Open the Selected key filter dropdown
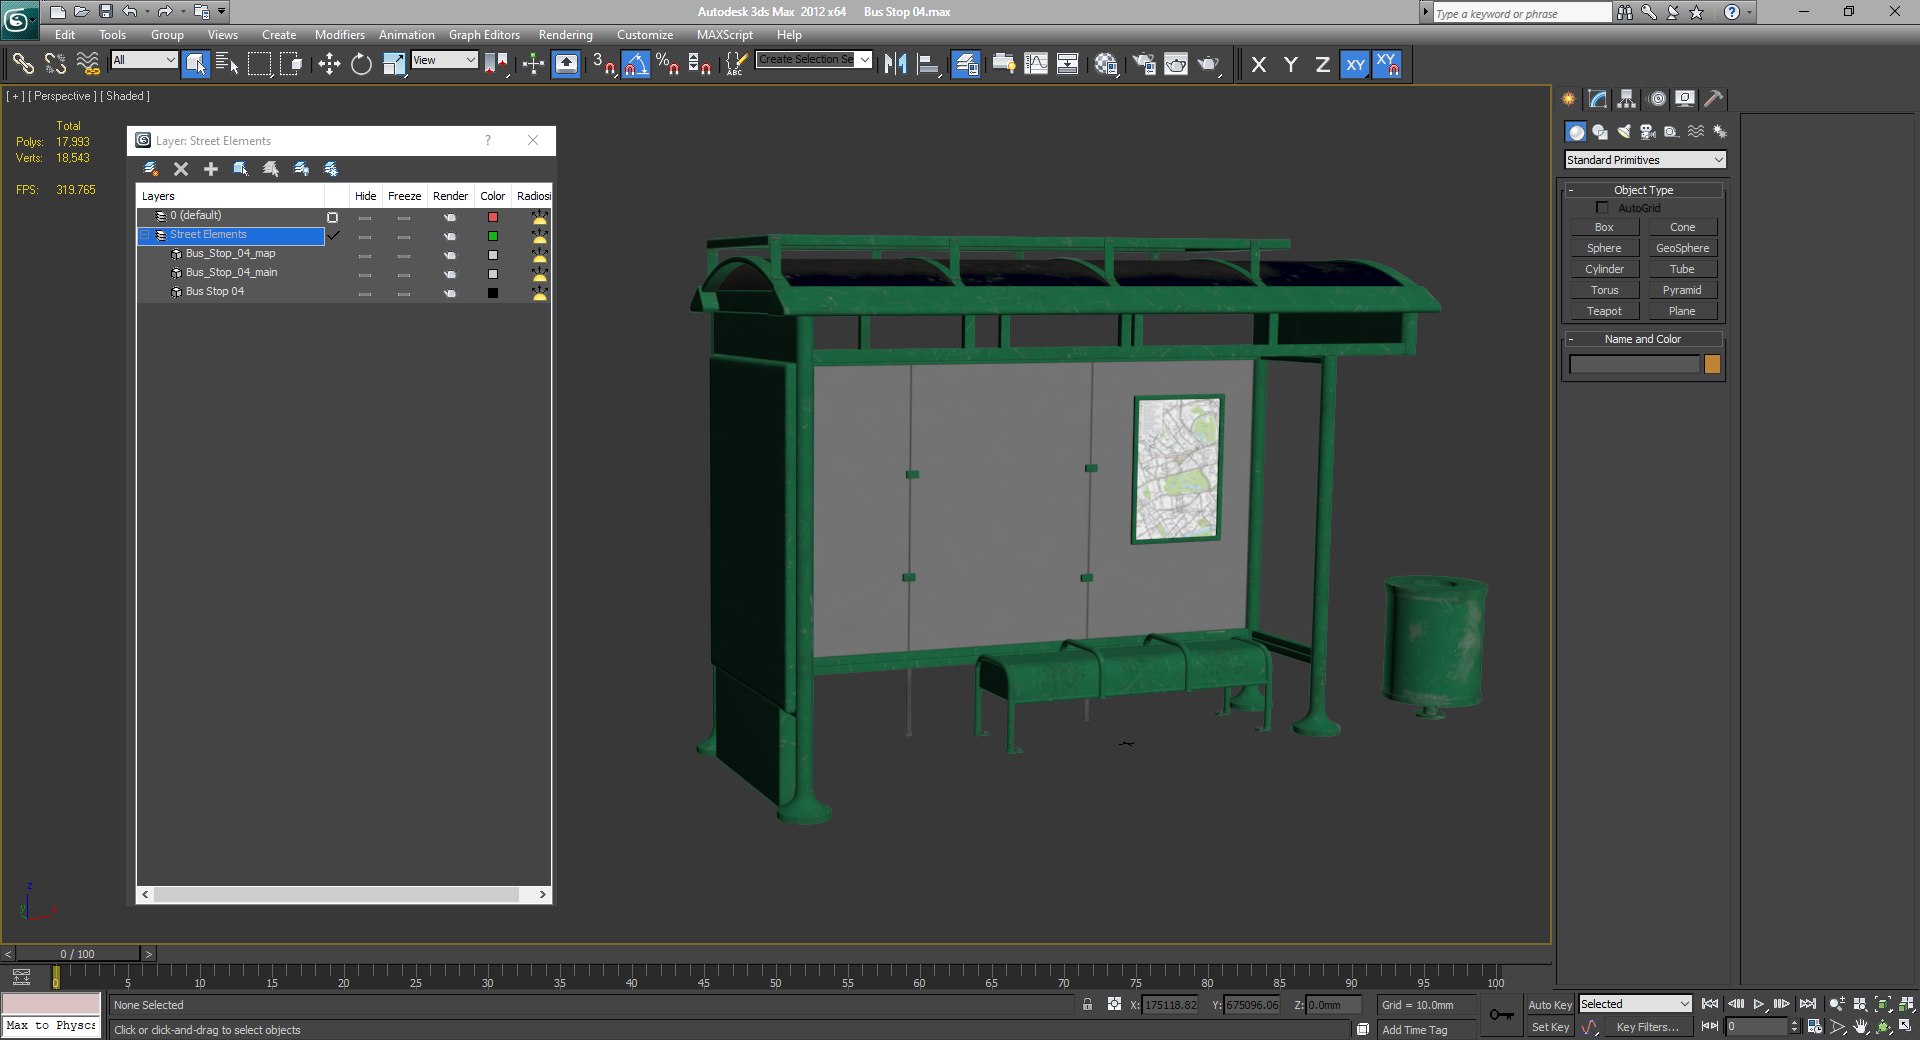The width and height of the screenshot is (1920, 1040). coord(1635,1004)
